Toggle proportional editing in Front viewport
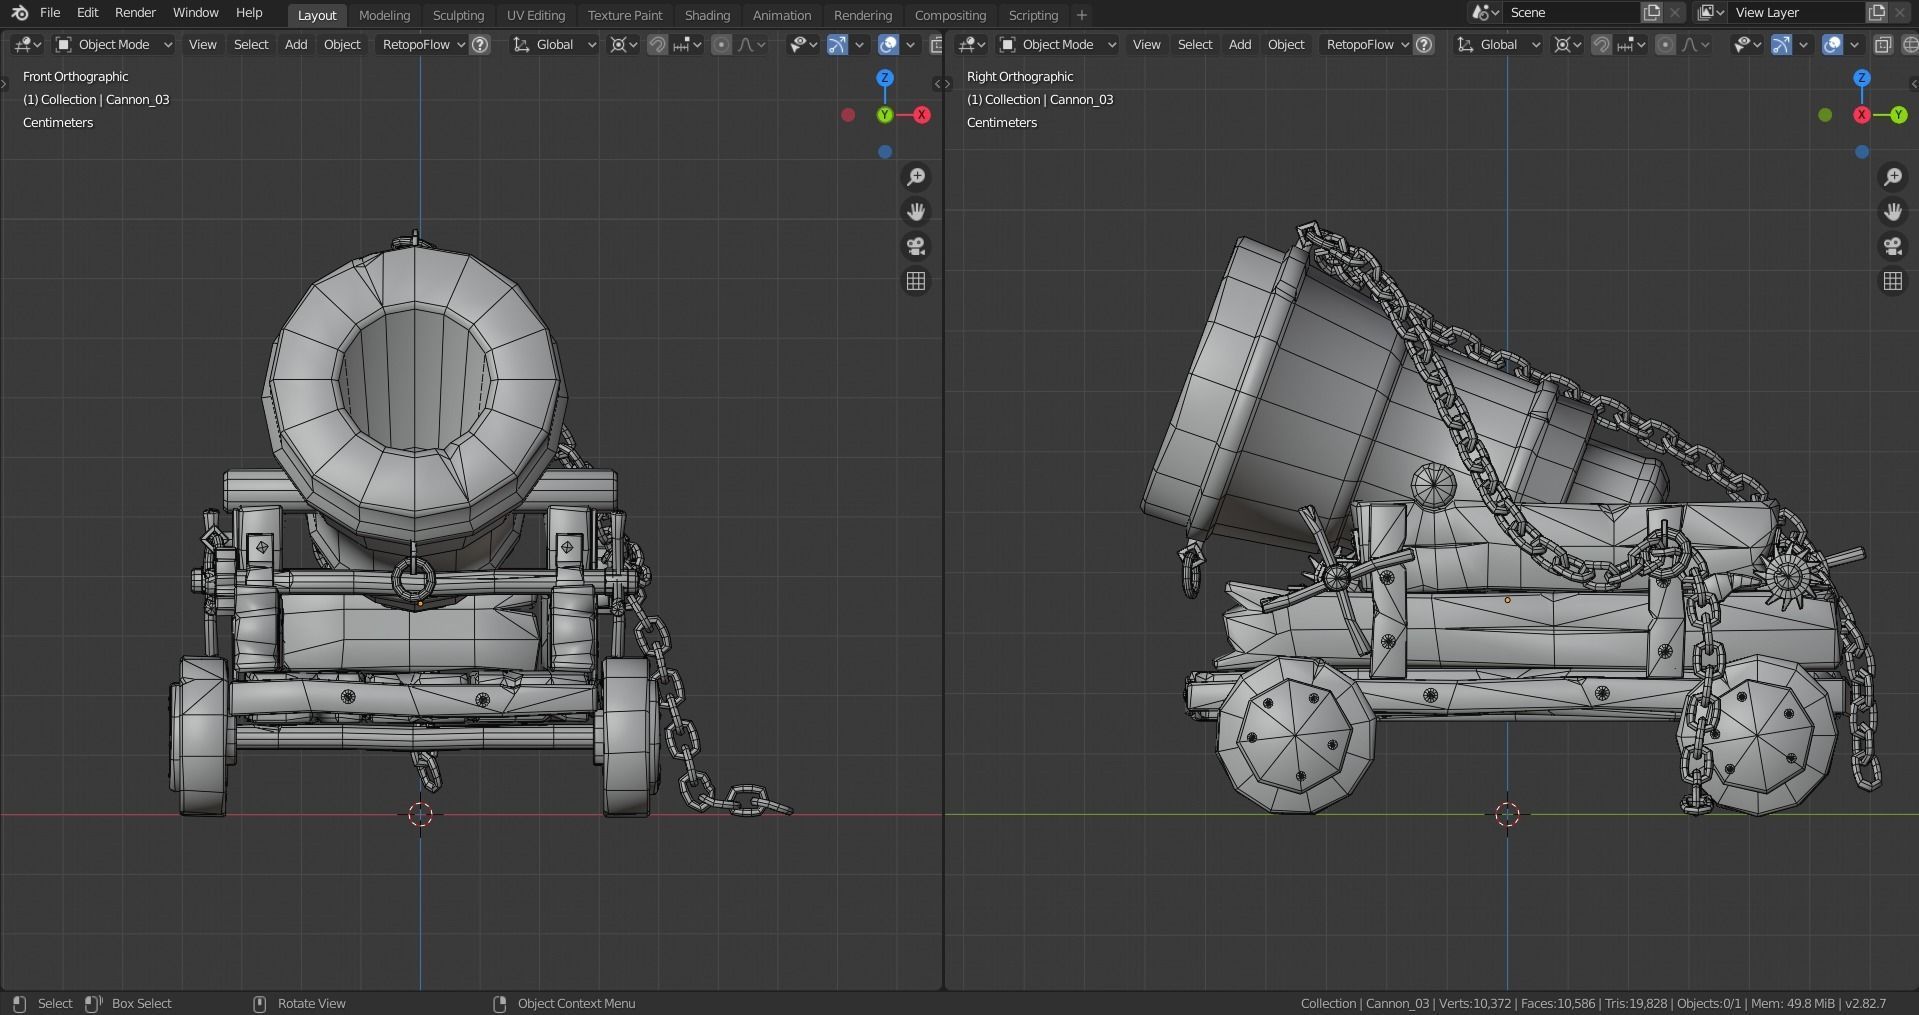Viewport: 1919px width, 1015px height. coord(721,44)
